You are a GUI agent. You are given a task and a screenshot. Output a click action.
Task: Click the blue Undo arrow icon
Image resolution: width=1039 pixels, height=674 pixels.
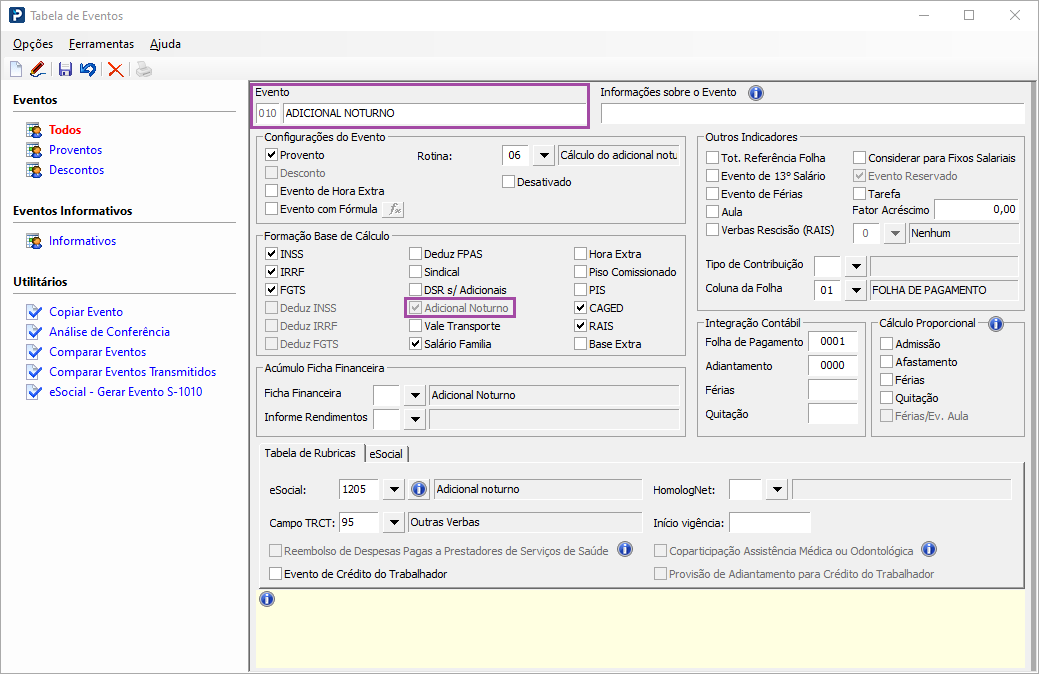pos(88,69)
